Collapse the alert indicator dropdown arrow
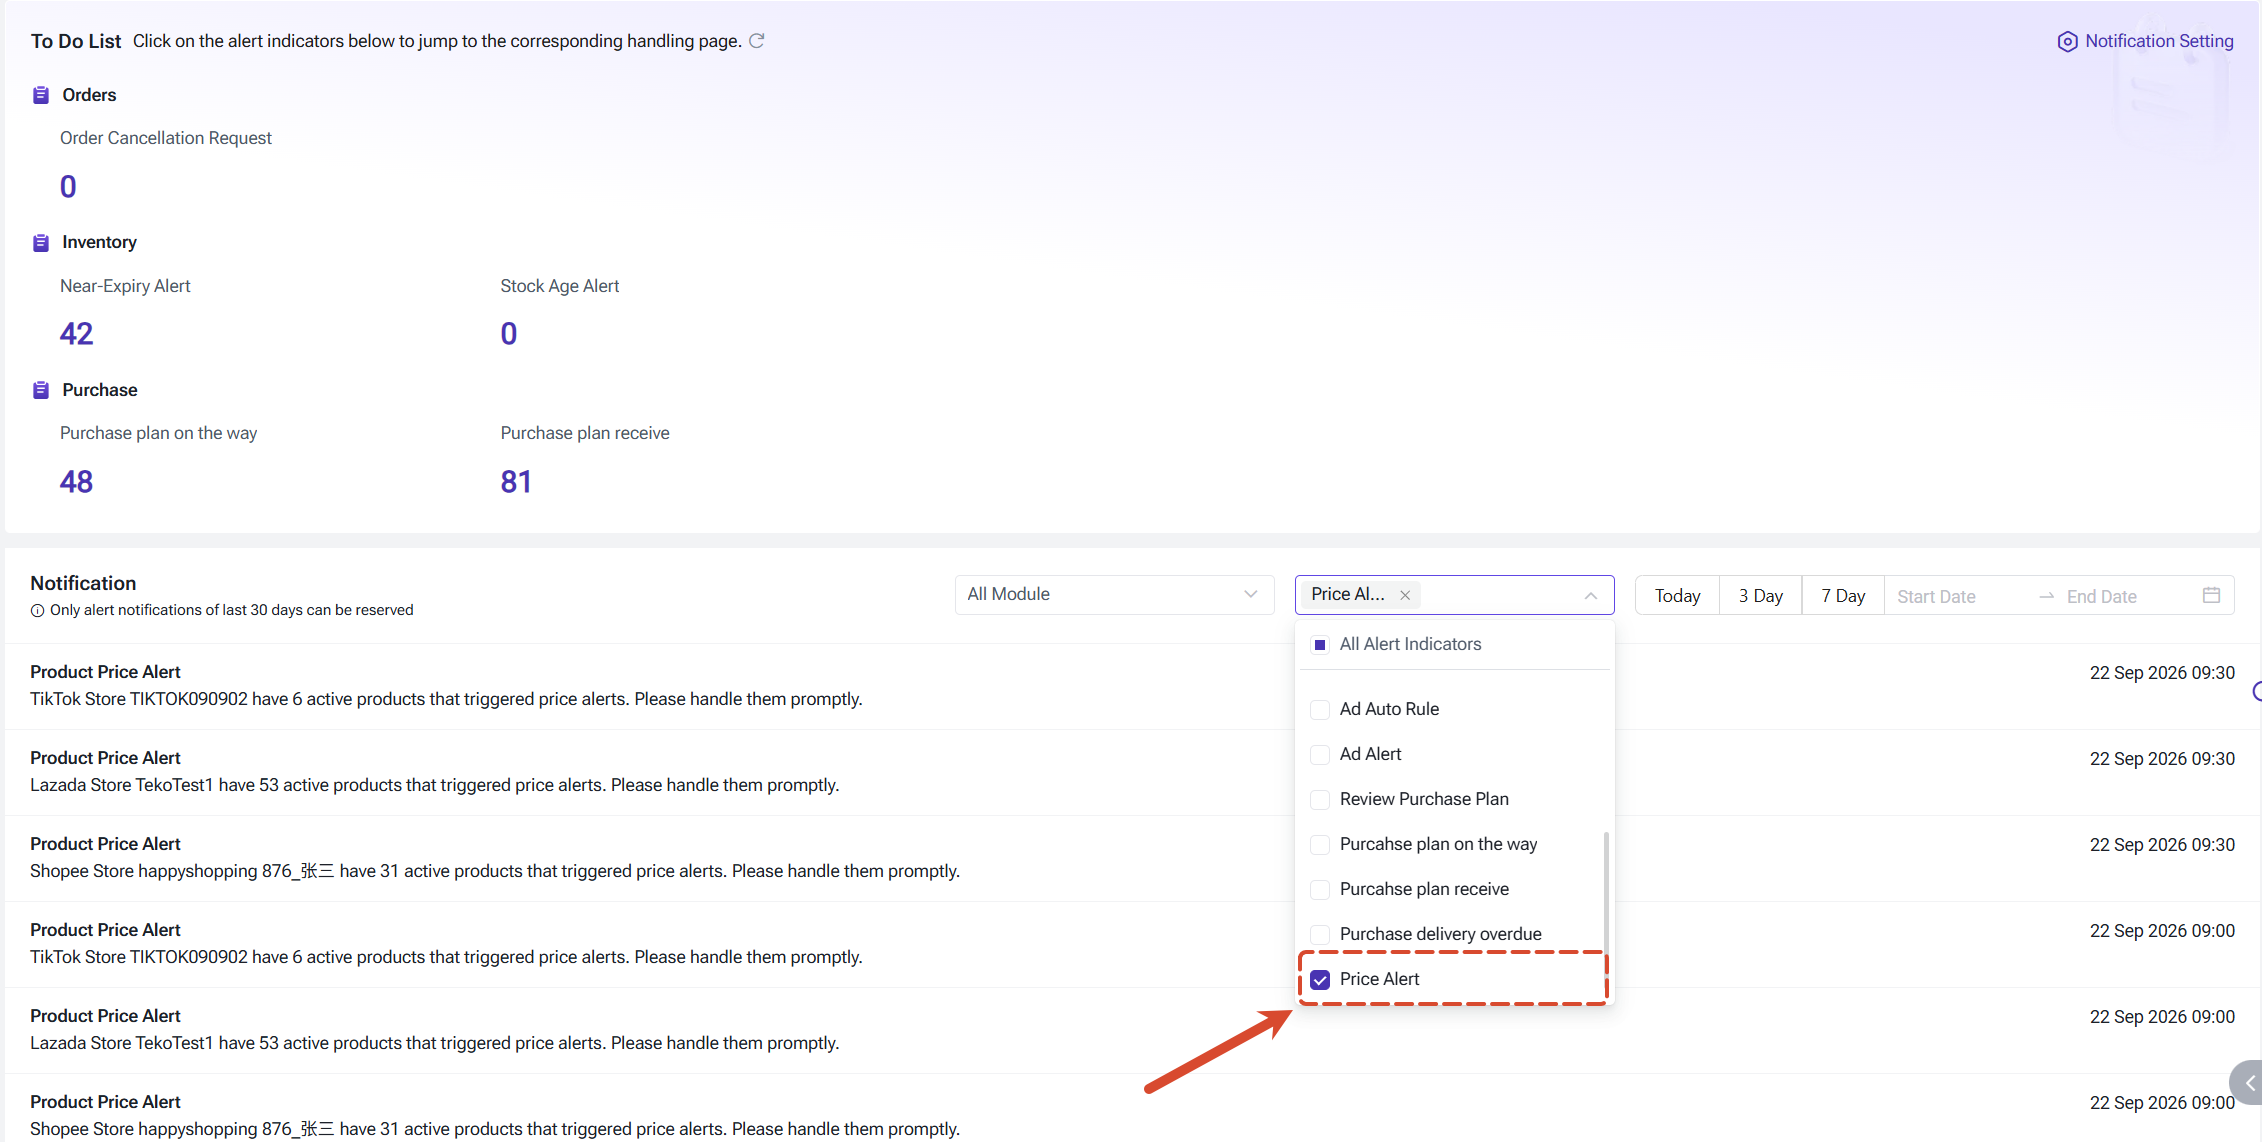 [x=1590, y=596]
